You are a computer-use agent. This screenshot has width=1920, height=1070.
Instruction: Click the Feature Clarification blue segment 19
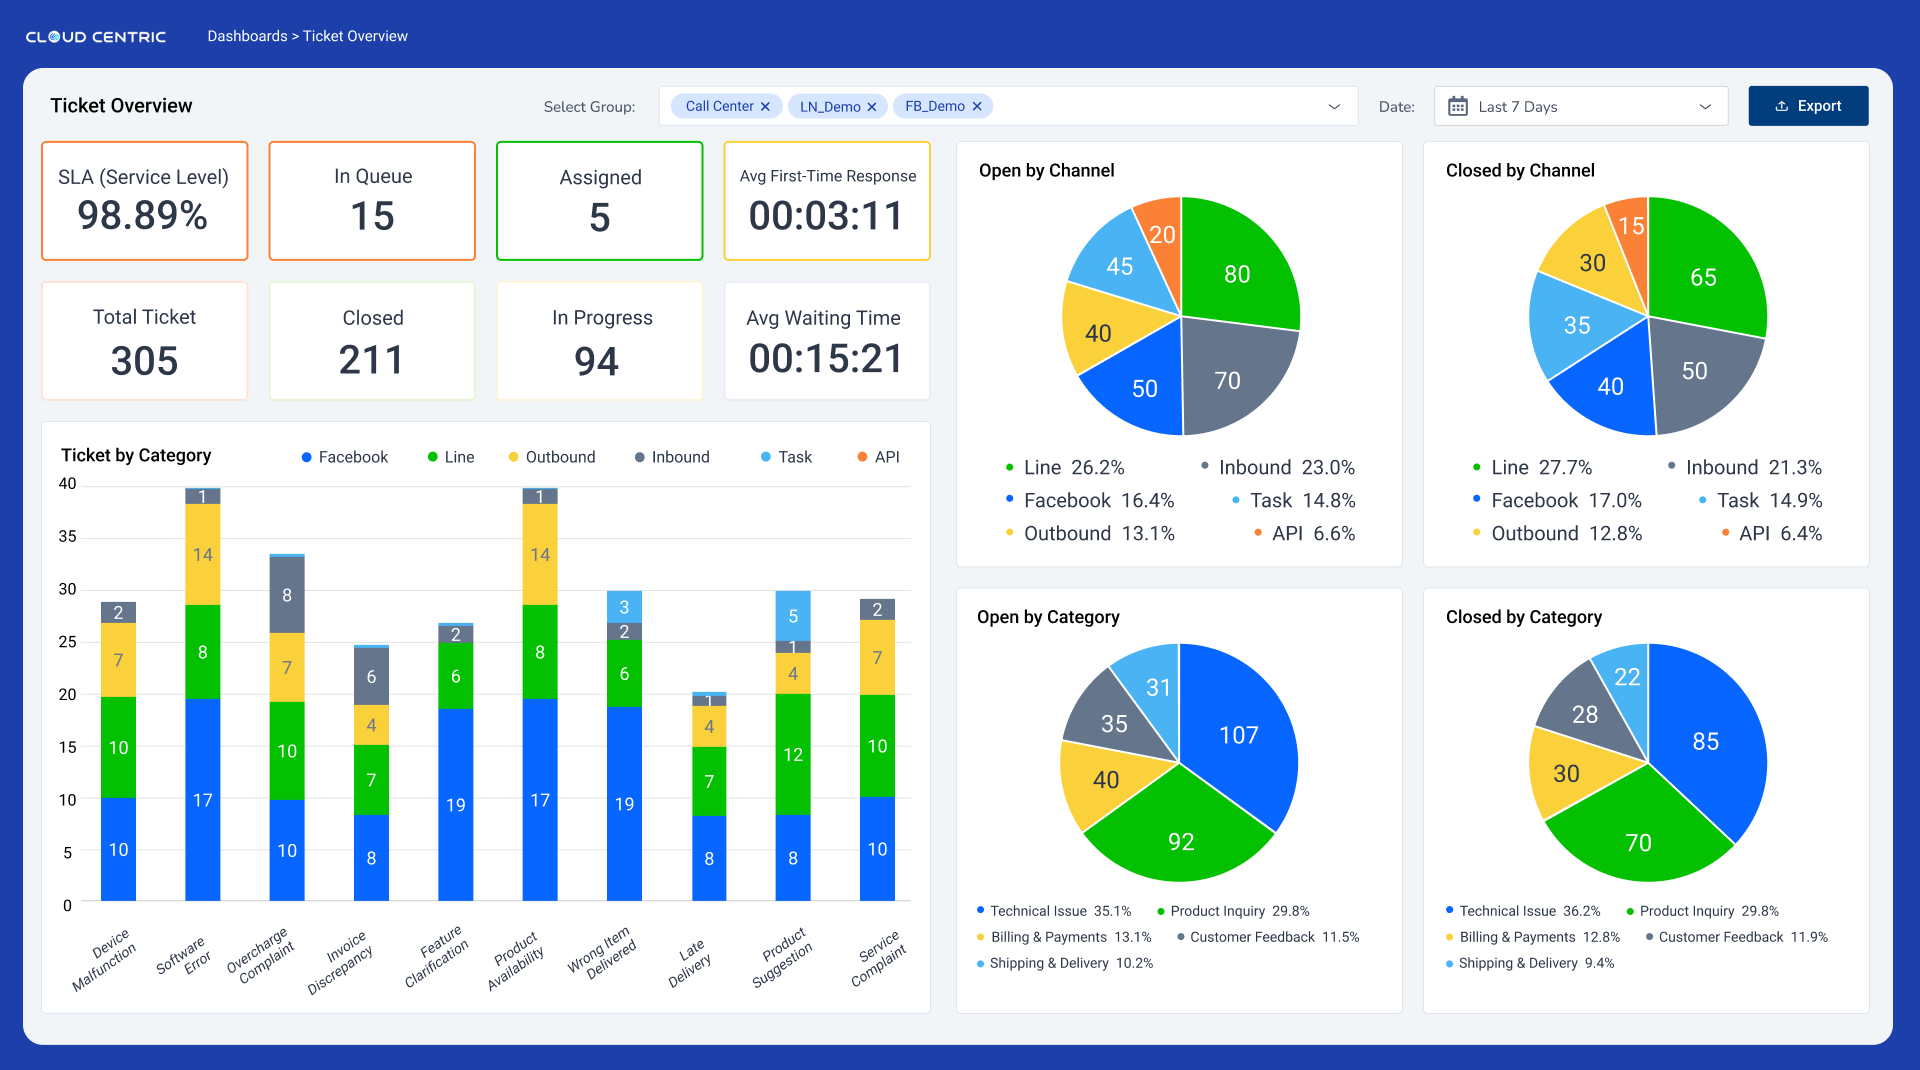(x=456, y=805)
